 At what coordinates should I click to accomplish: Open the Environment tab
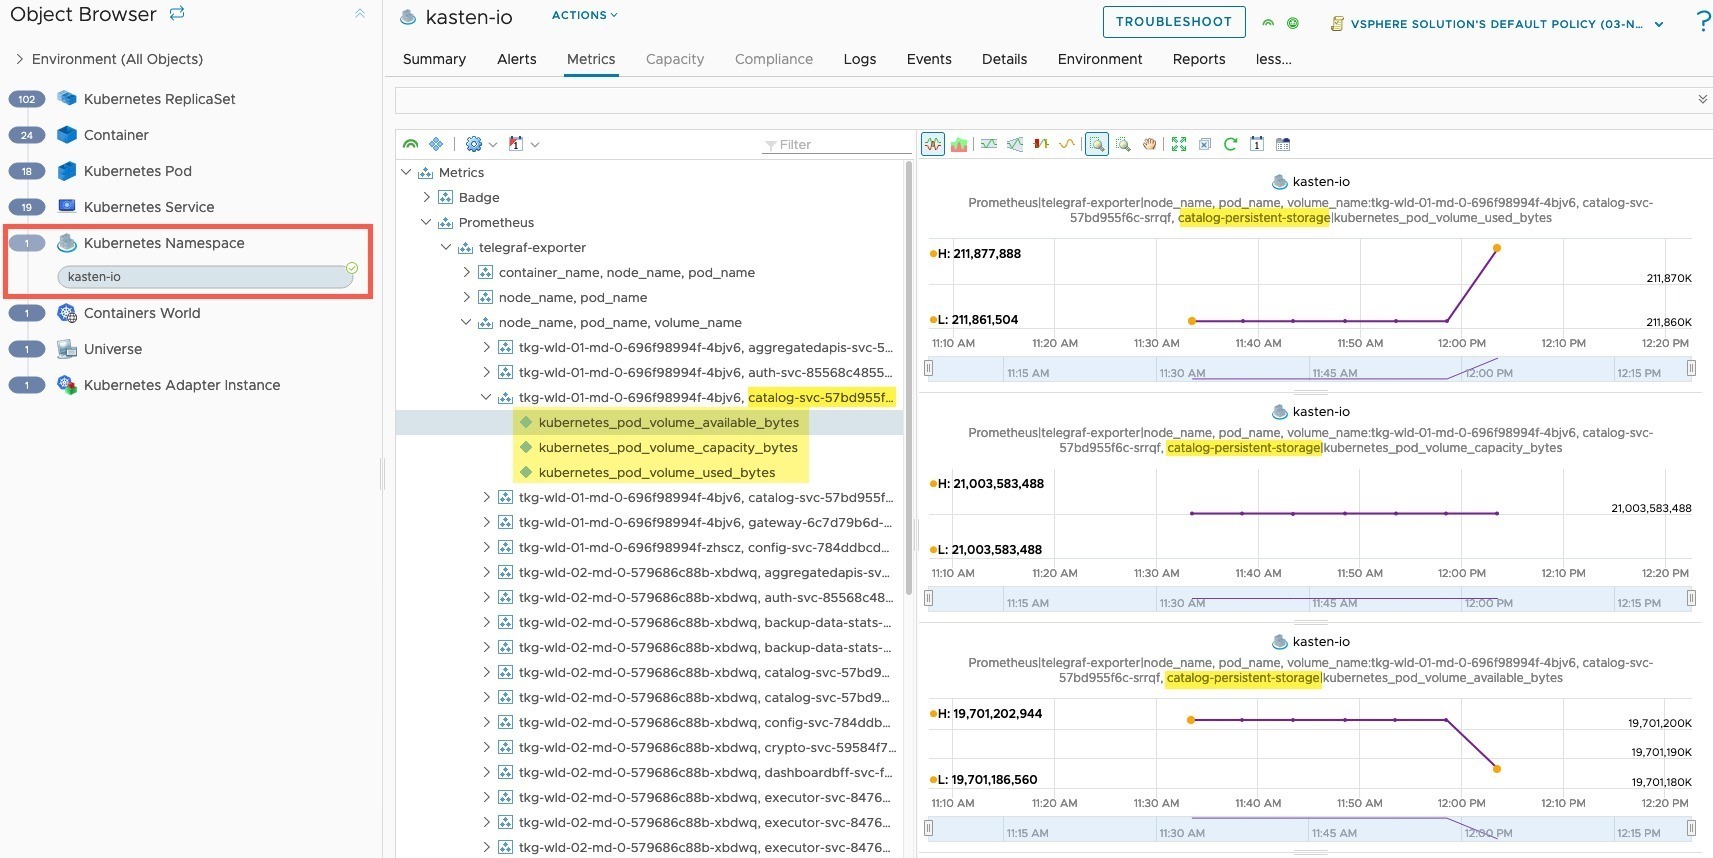(x=1100, y=59)
